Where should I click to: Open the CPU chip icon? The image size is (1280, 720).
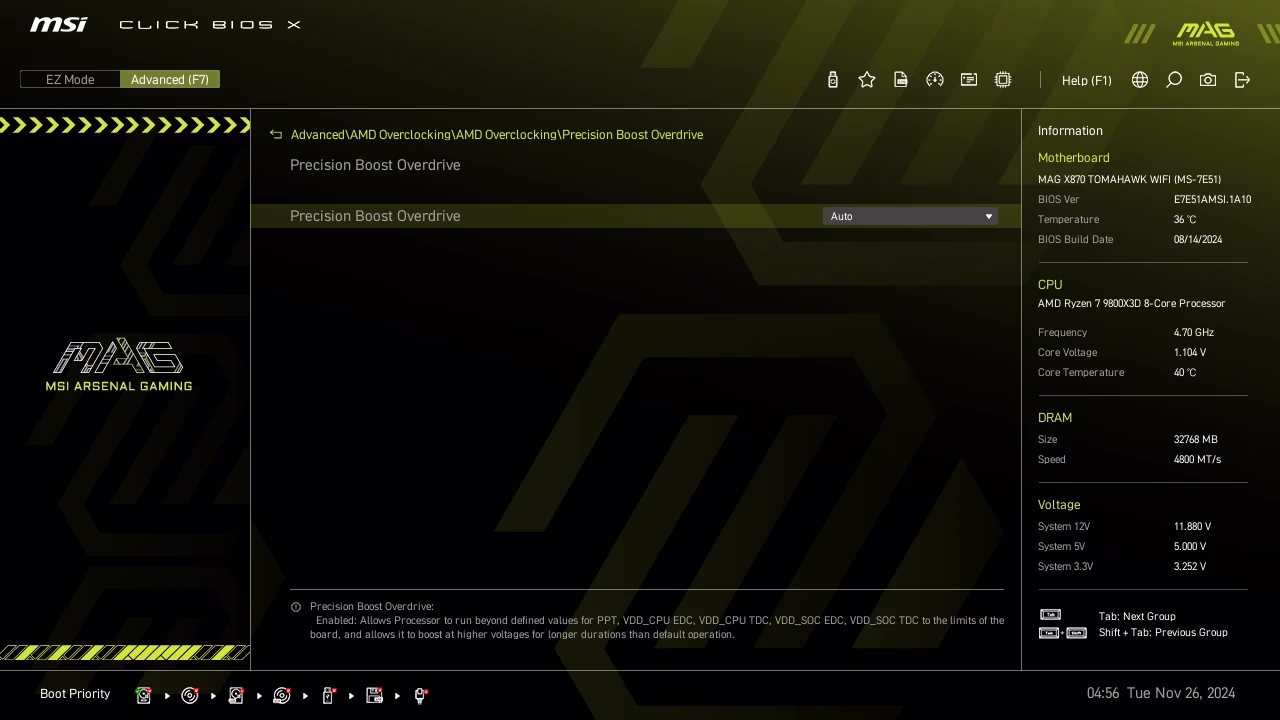(1003, 80)
